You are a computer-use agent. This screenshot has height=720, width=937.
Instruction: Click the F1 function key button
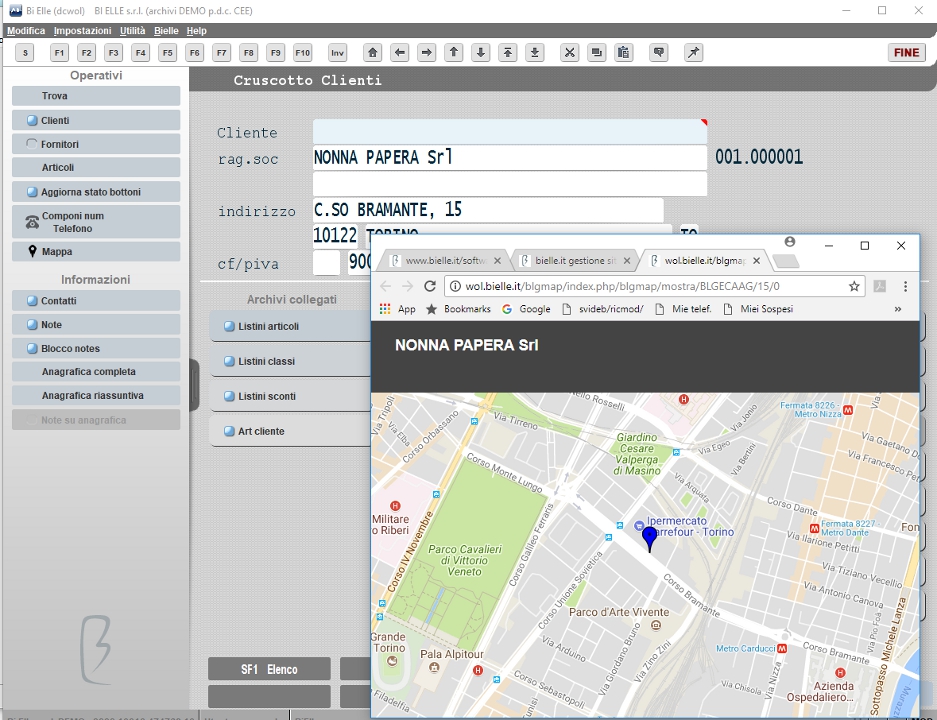click(59, 53)
